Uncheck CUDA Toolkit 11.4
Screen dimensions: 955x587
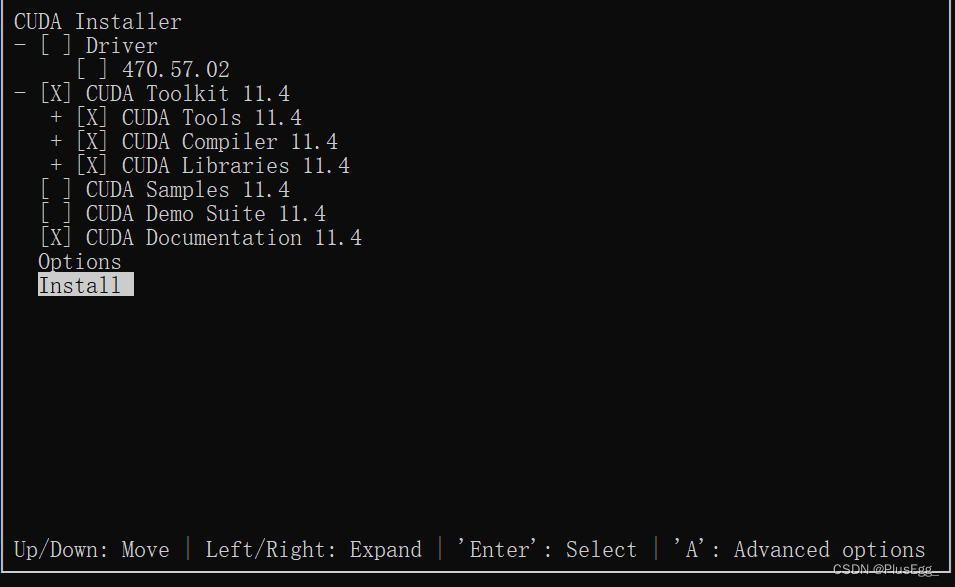click(x=57, y=93)
